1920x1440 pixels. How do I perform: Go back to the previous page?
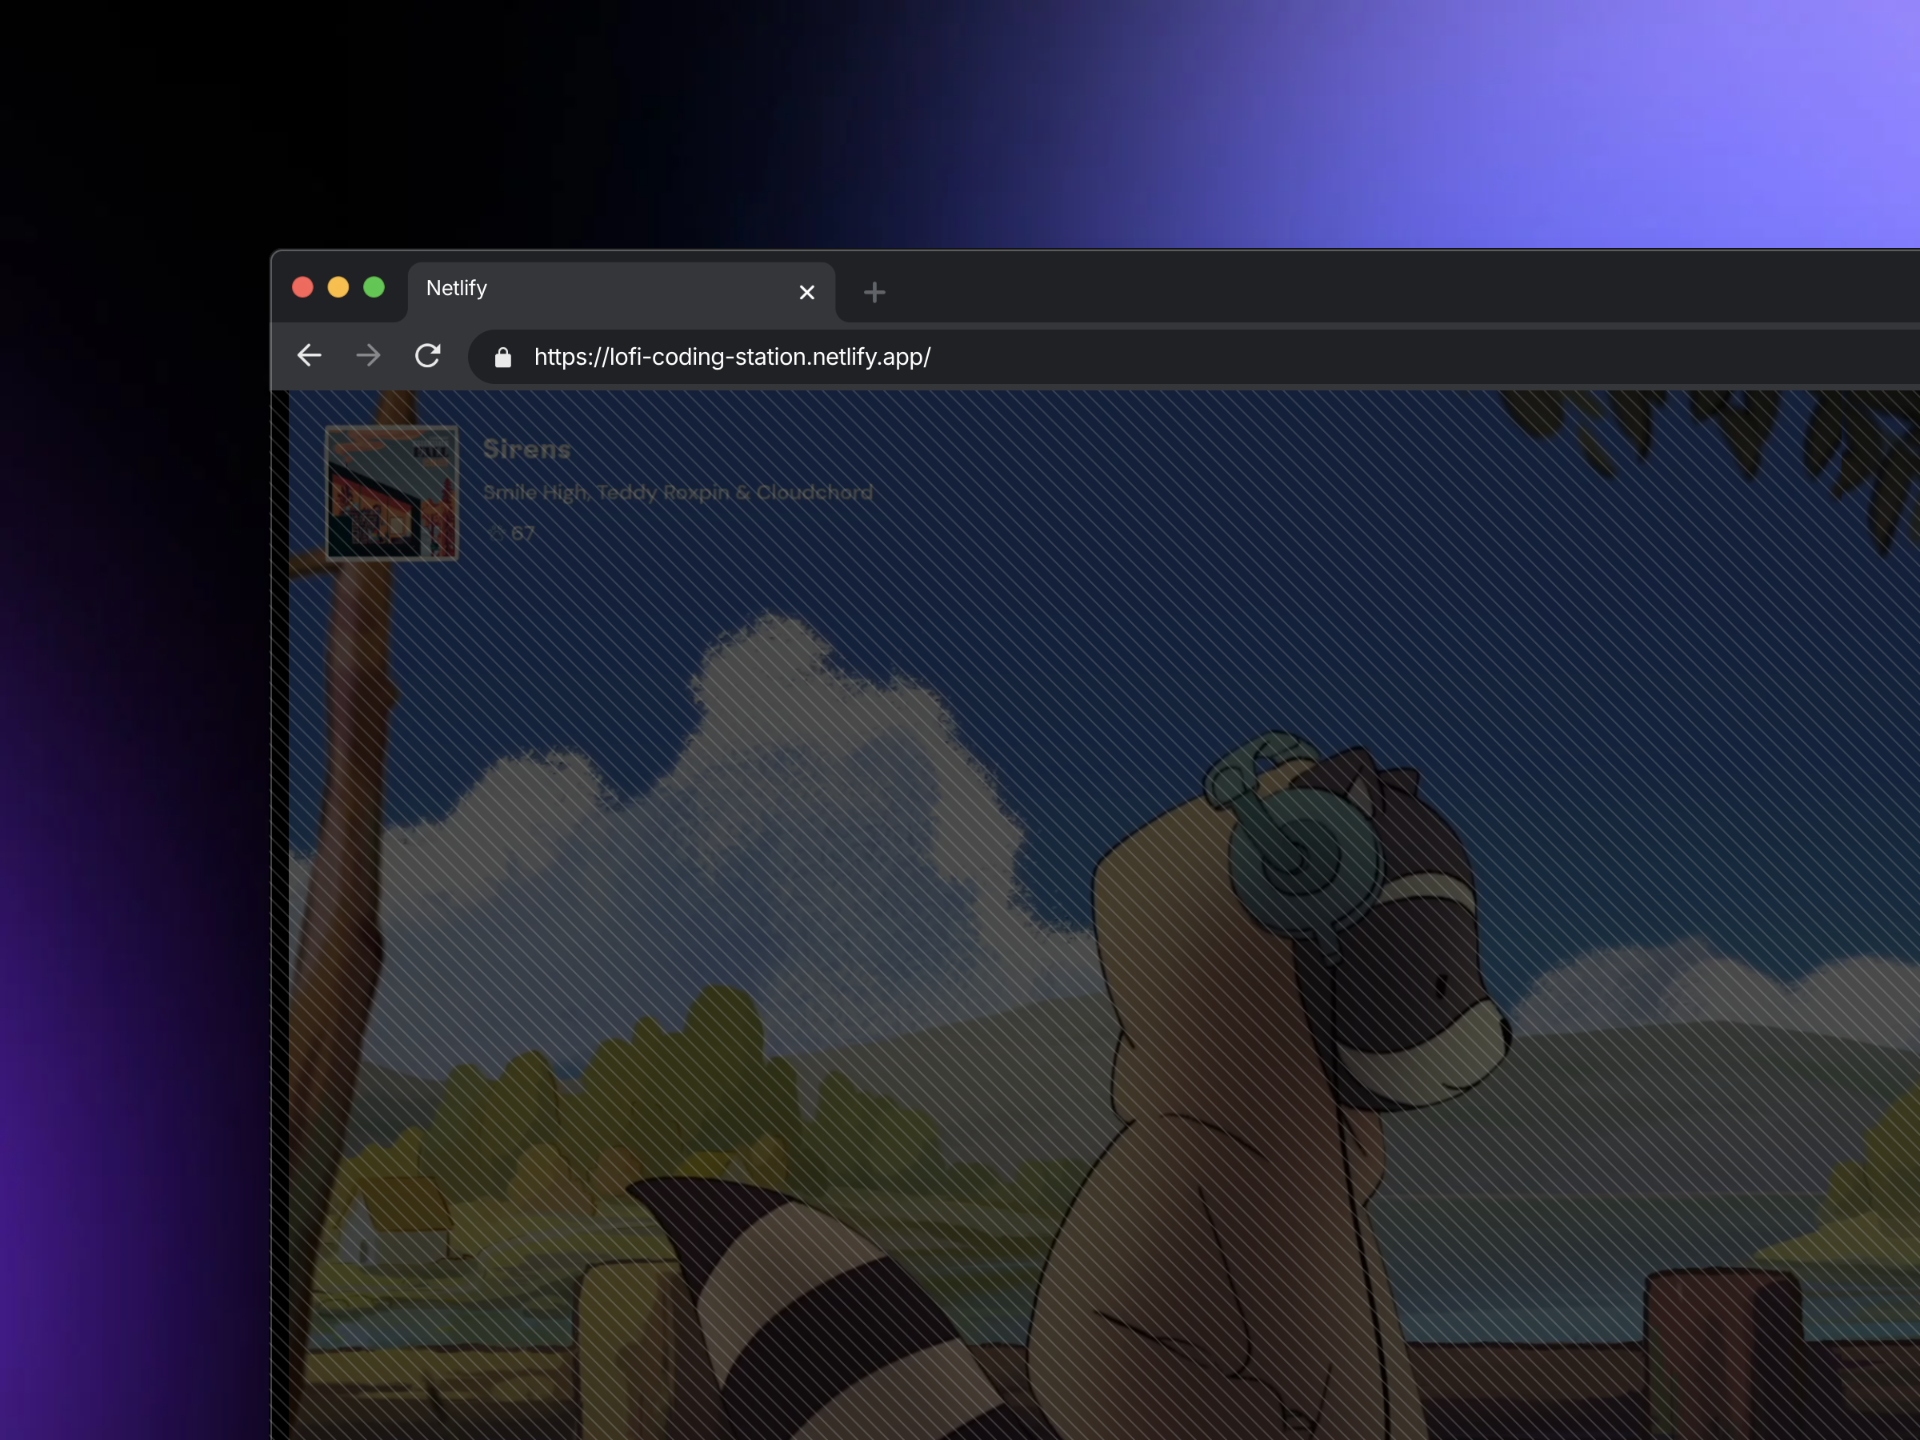click(310, 356)
